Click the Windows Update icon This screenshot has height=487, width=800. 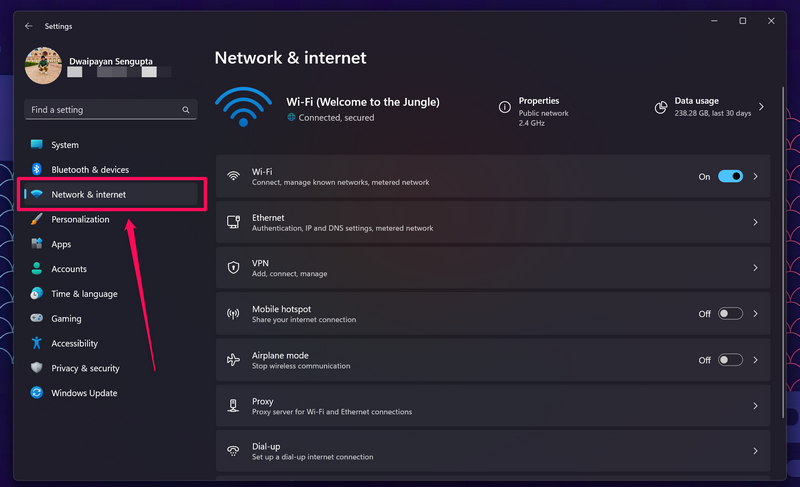37,393
